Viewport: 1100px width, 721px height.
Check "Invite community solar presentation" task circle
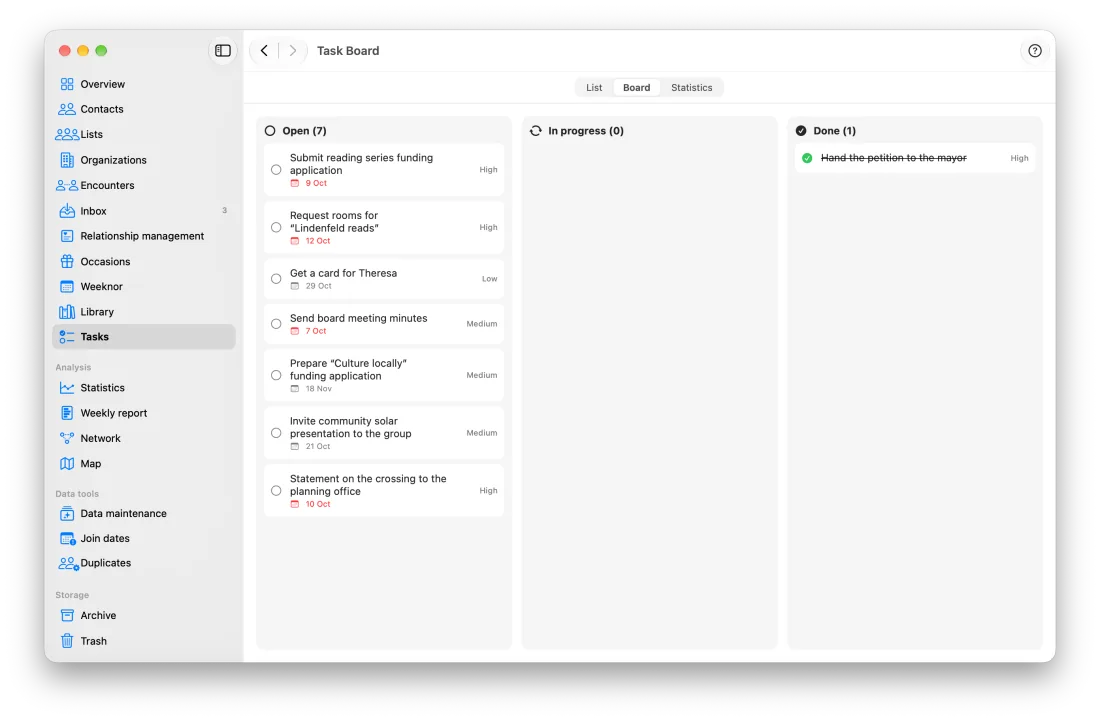point(276,433)
